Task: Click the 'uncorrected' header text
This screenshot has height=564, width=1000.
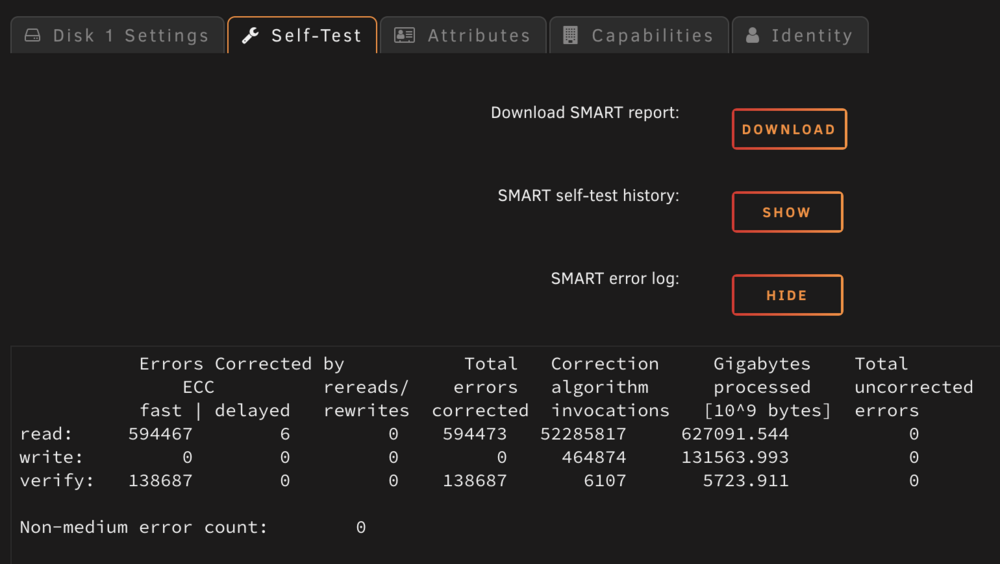Action: coord(913,387)
